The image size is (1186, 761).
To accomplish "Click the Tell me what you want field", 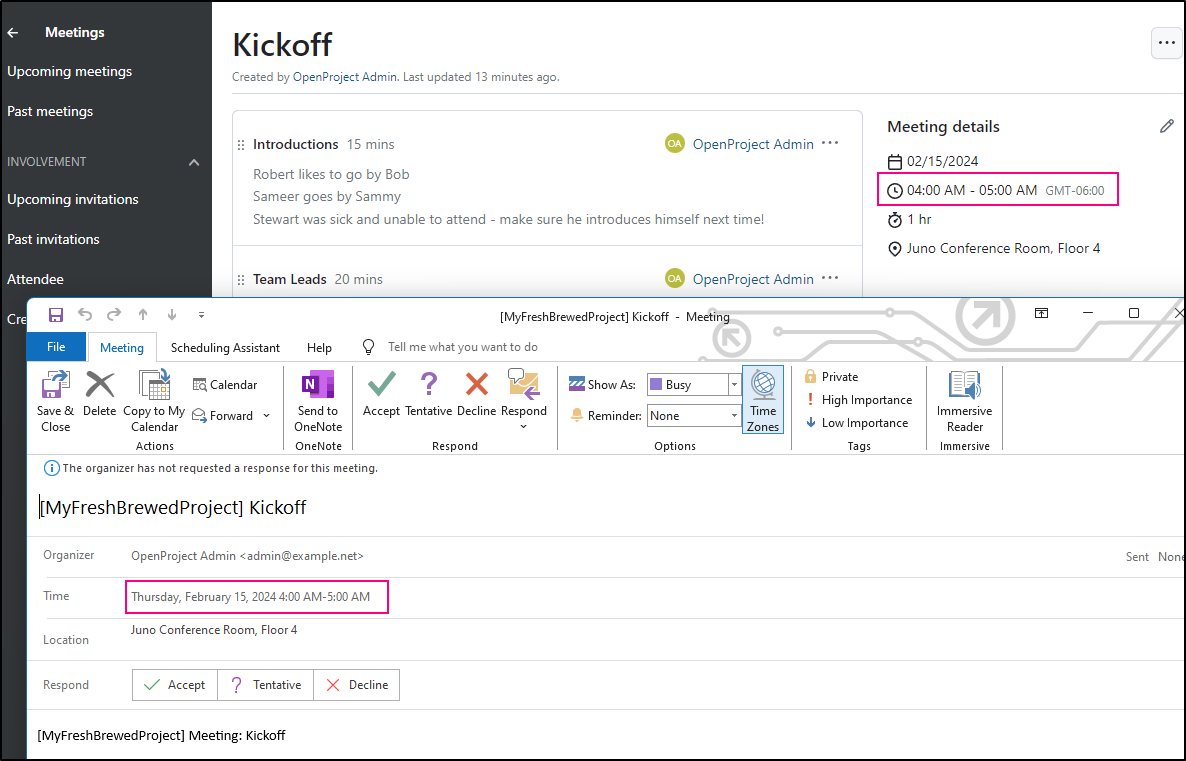I will pos(463,347).
